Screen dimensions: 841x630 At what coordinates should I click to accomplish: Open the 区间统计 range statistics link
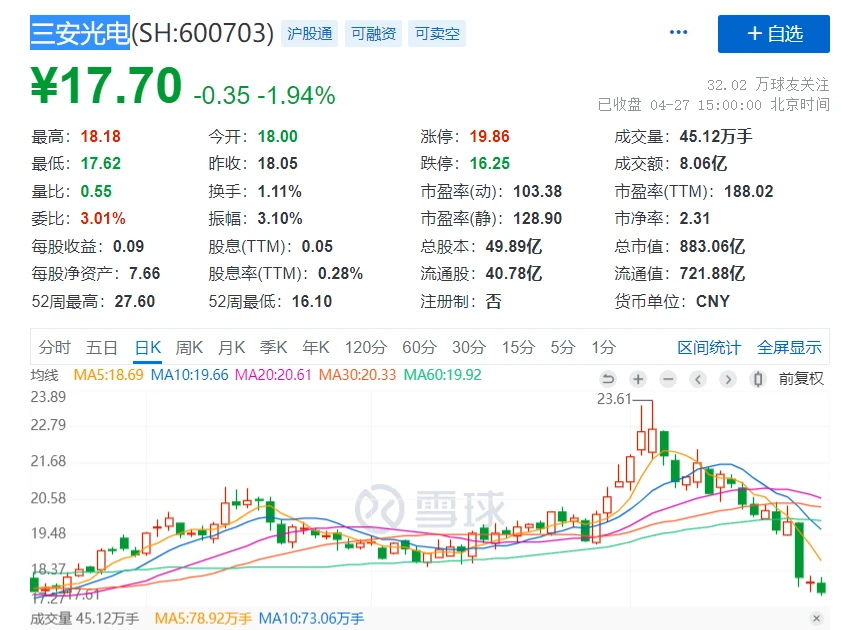pos(709,348)
